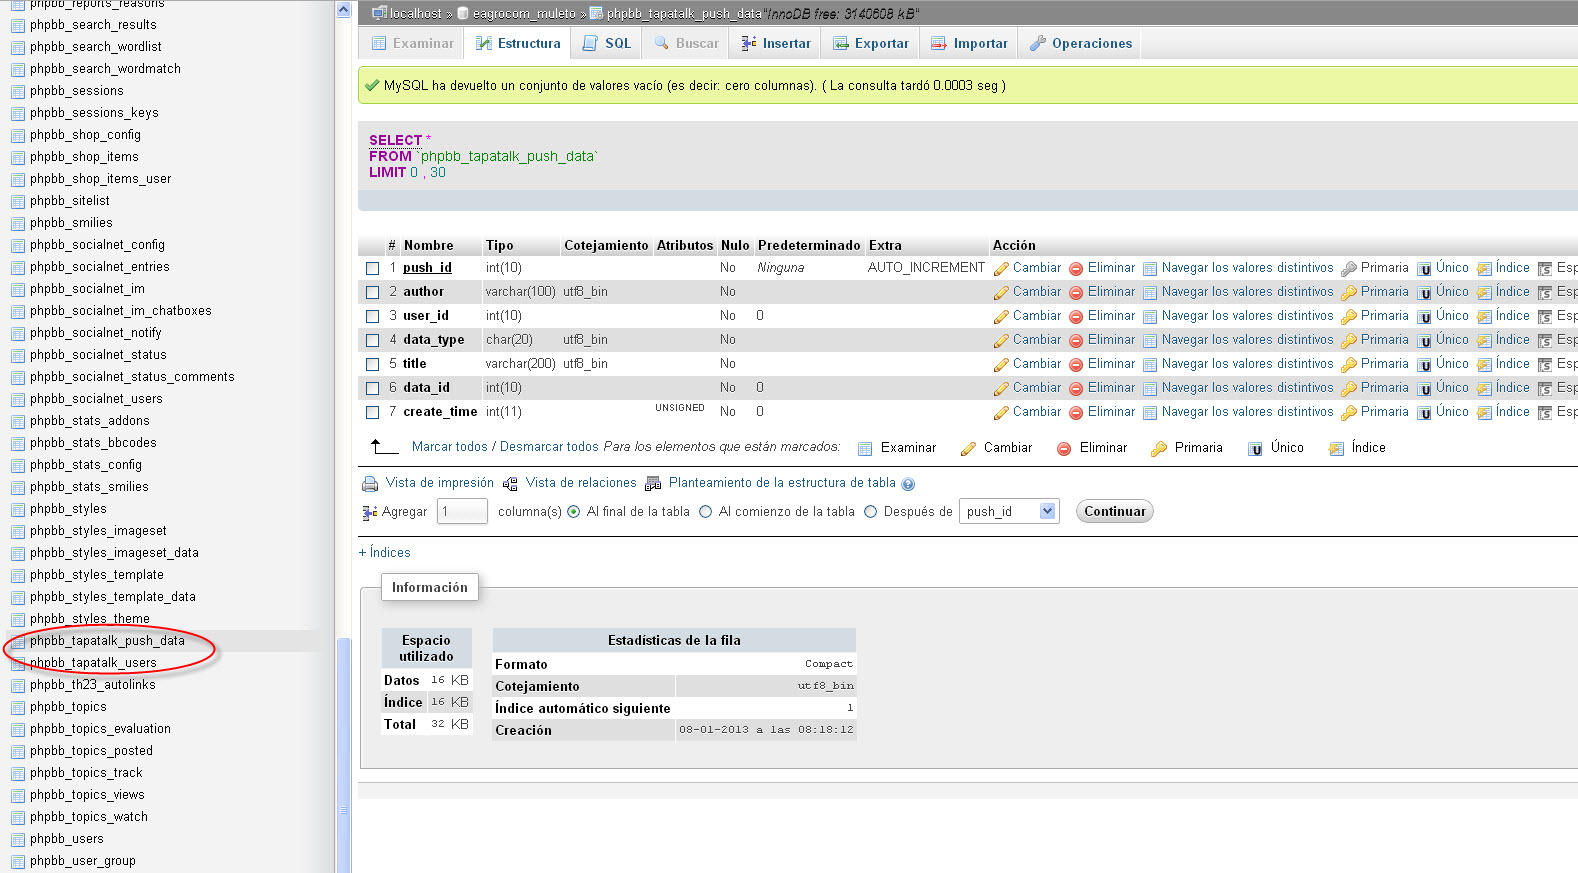Screen dimensions: 1578x873
Task: Click the printer icon for Vista de impresión
Action: point(370,484)
